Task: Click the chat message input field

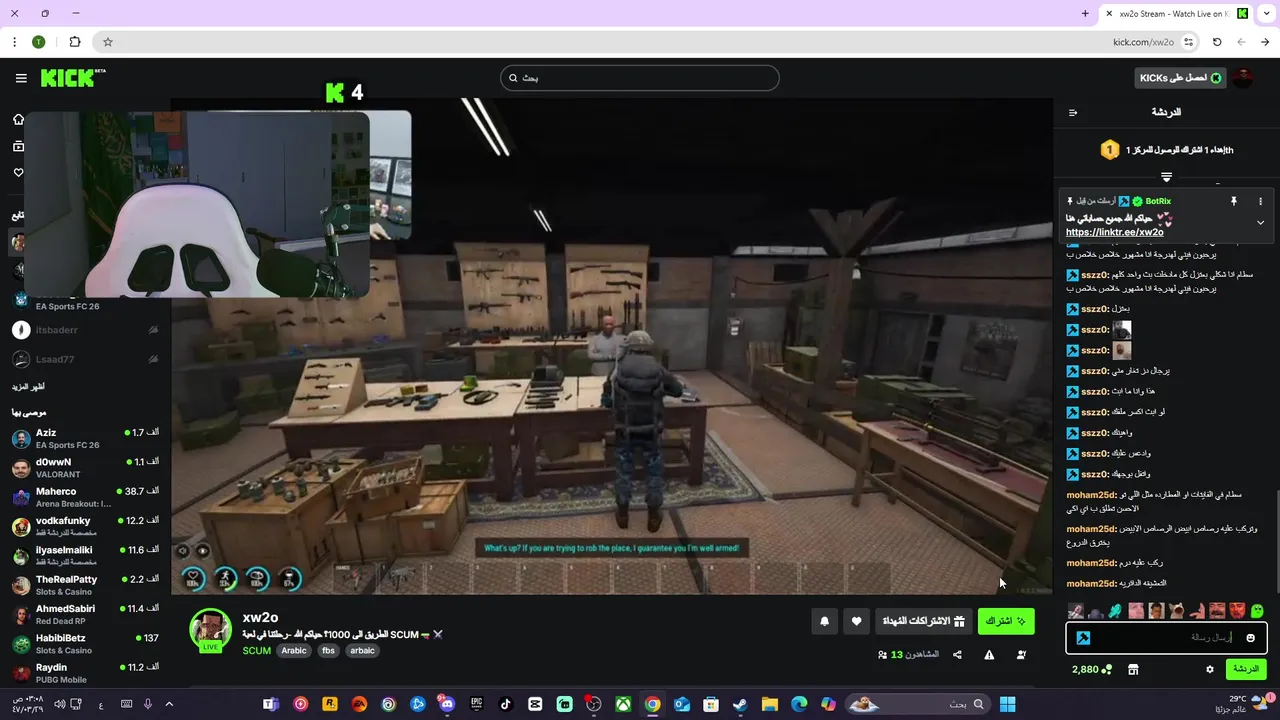Action: tap(1166, 637)
